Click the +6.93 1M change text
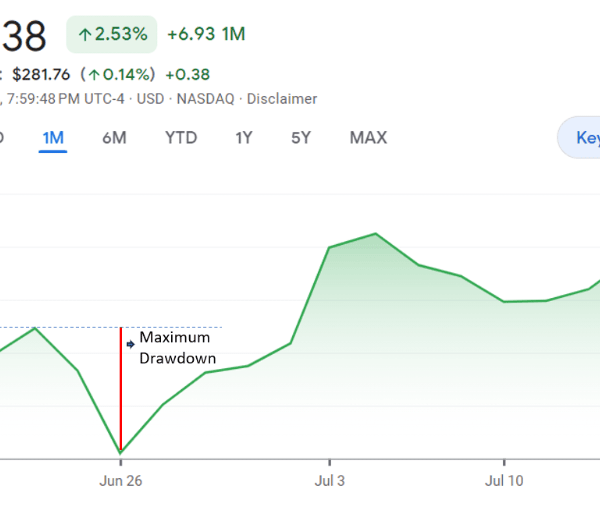 tap(206, 34)
